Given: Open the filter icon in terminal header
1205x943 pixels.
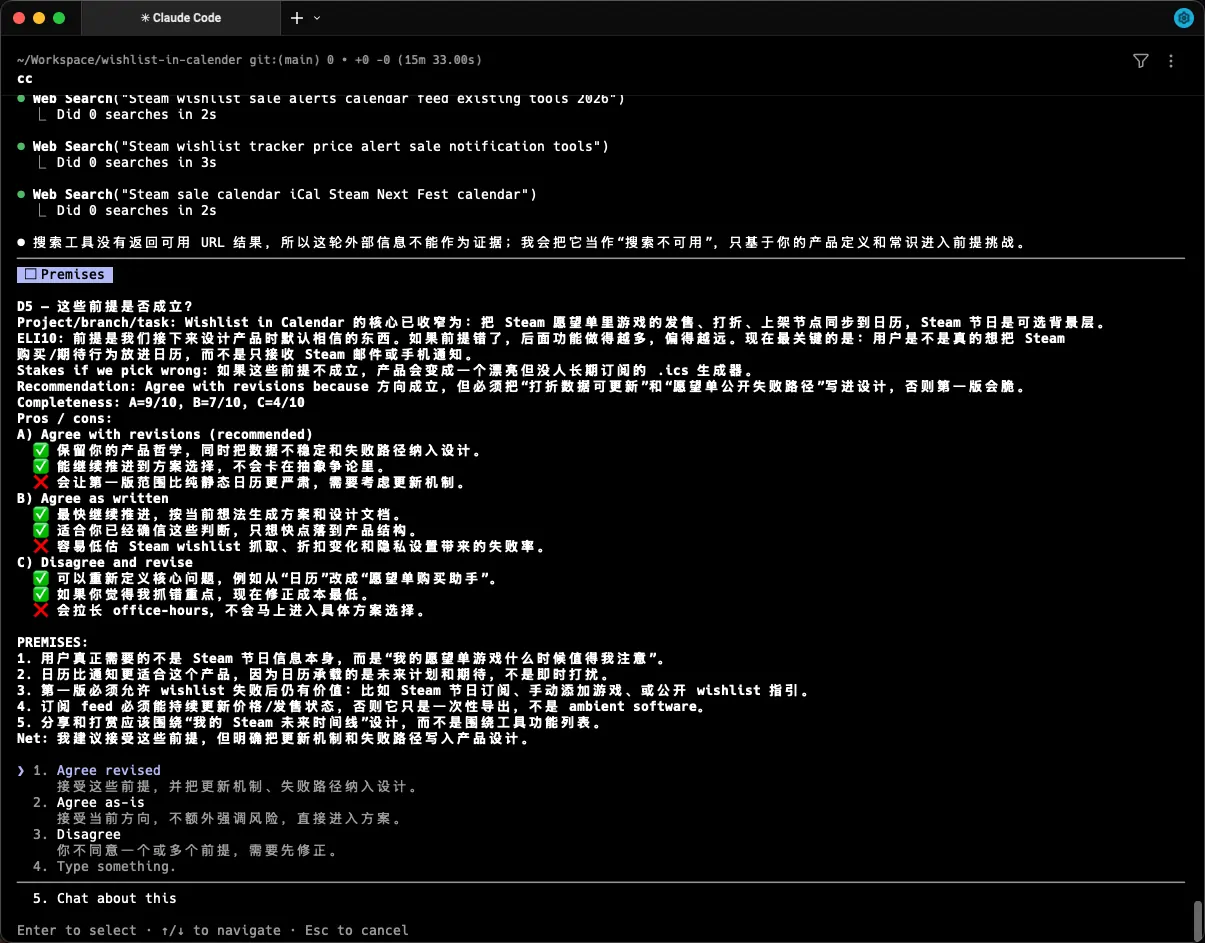Looking at the screenshot, I should [1141, 61].
